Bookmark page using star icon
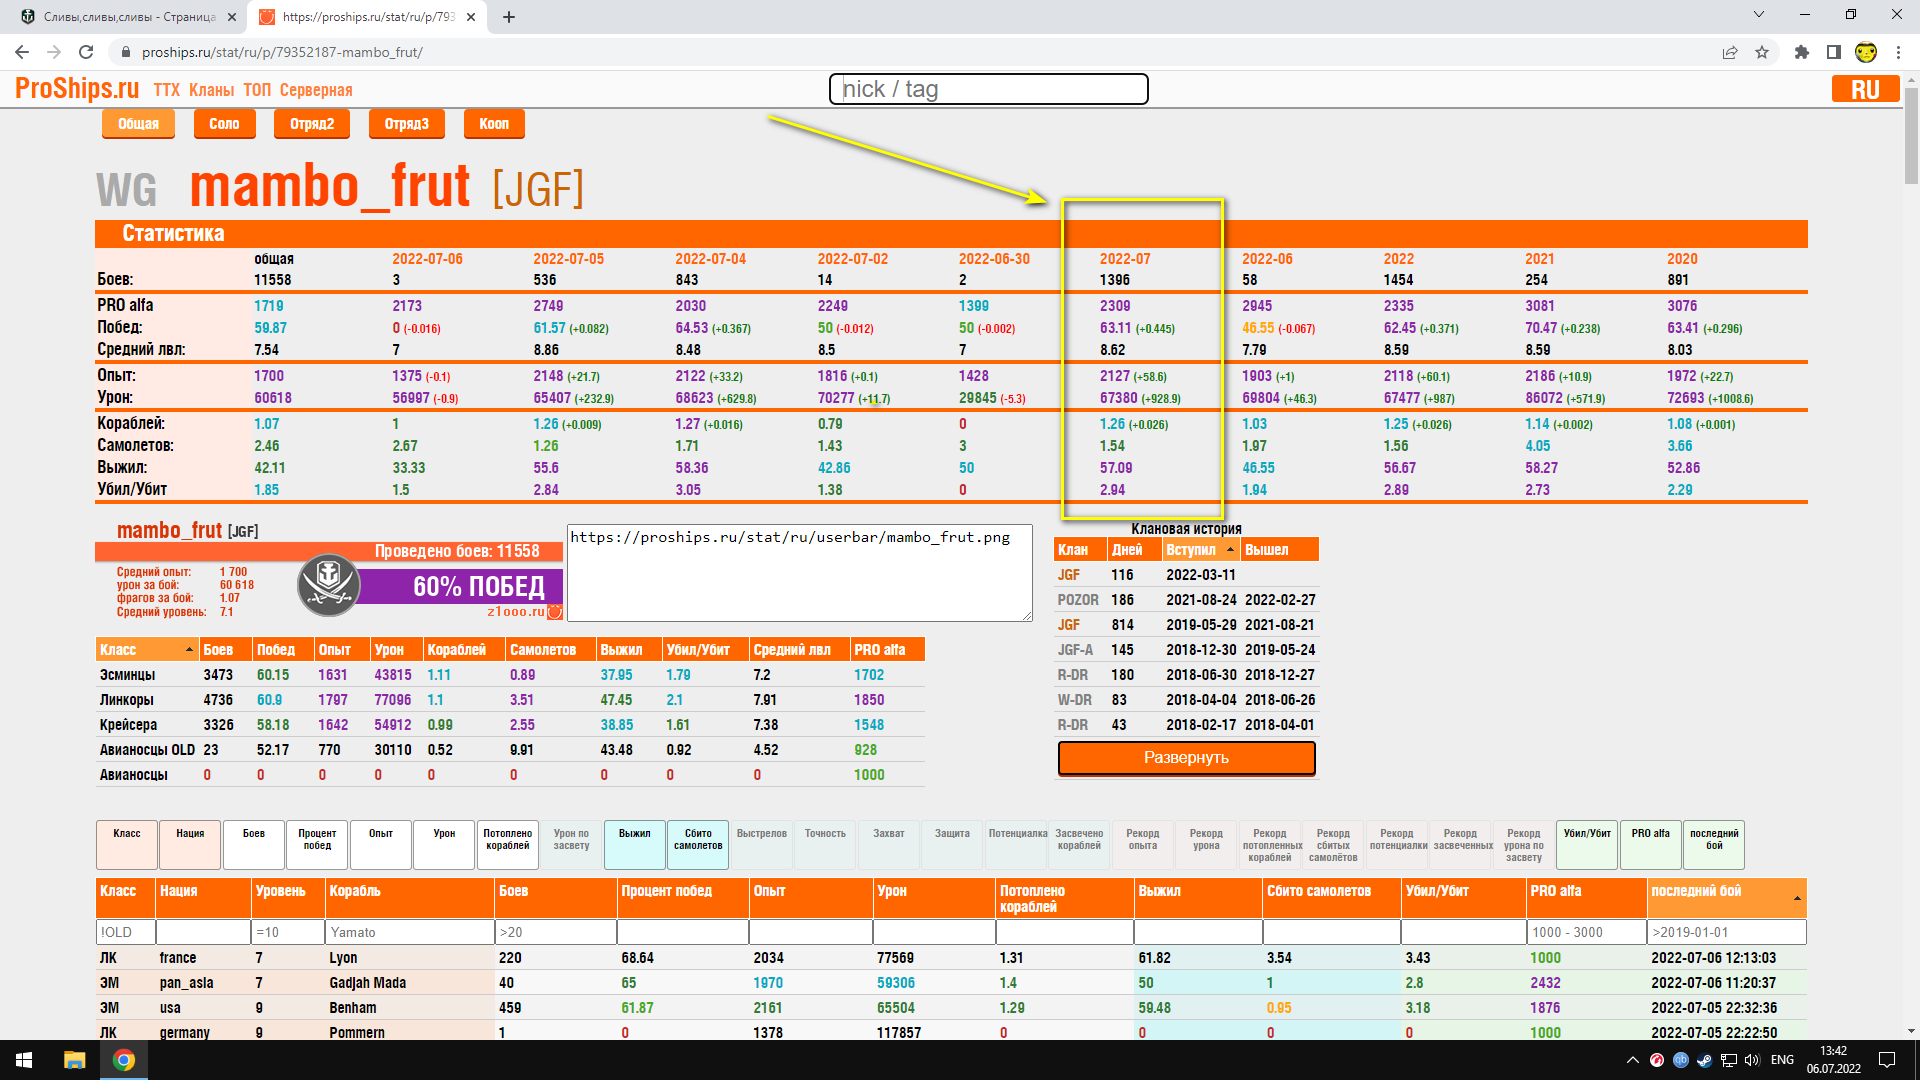 click(1762, 52)
